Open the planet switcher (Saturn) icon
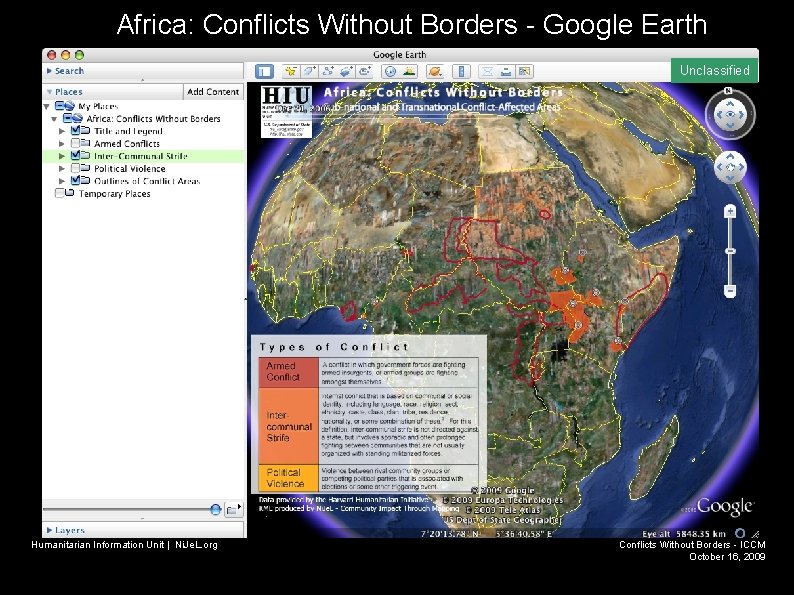This screenshot has width=794, height=595. pos(434,71)
